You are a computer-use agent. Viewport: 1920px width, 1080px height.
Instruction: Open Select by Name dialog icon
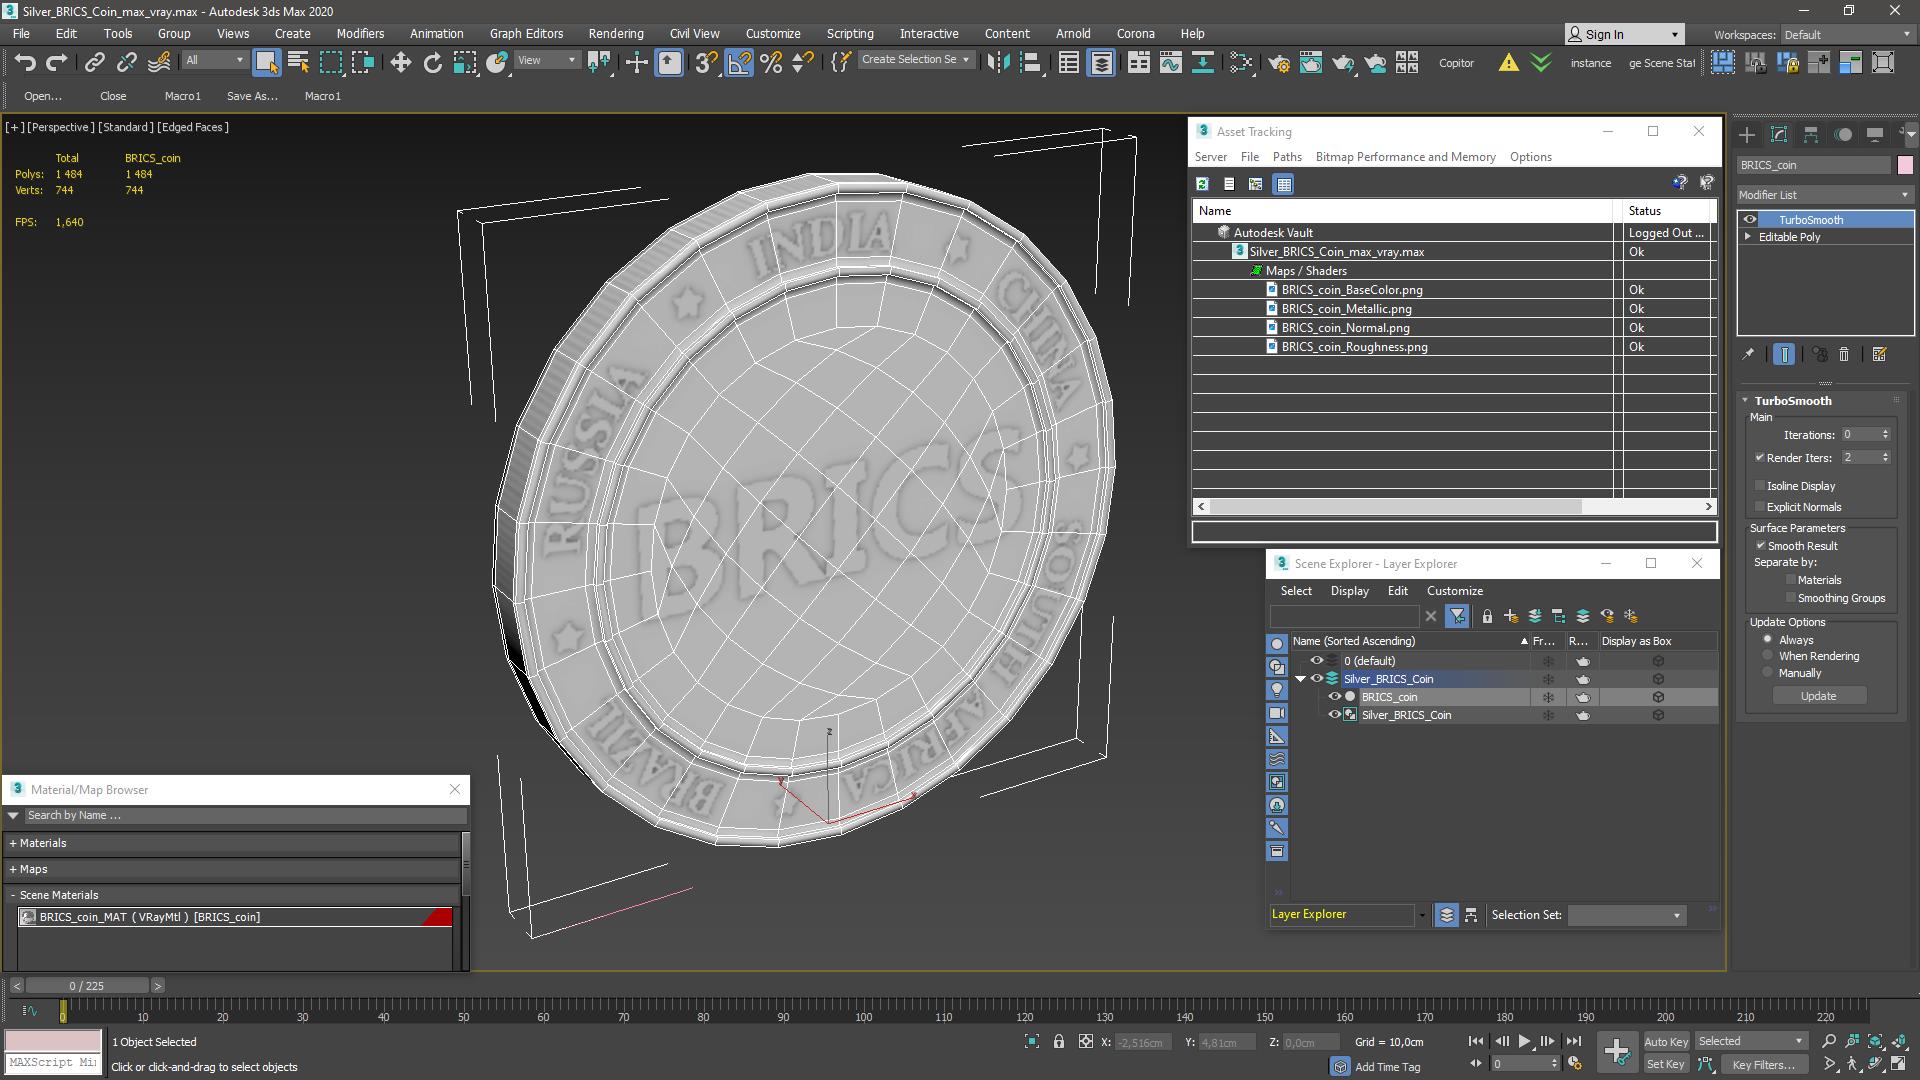coord(298,63)
